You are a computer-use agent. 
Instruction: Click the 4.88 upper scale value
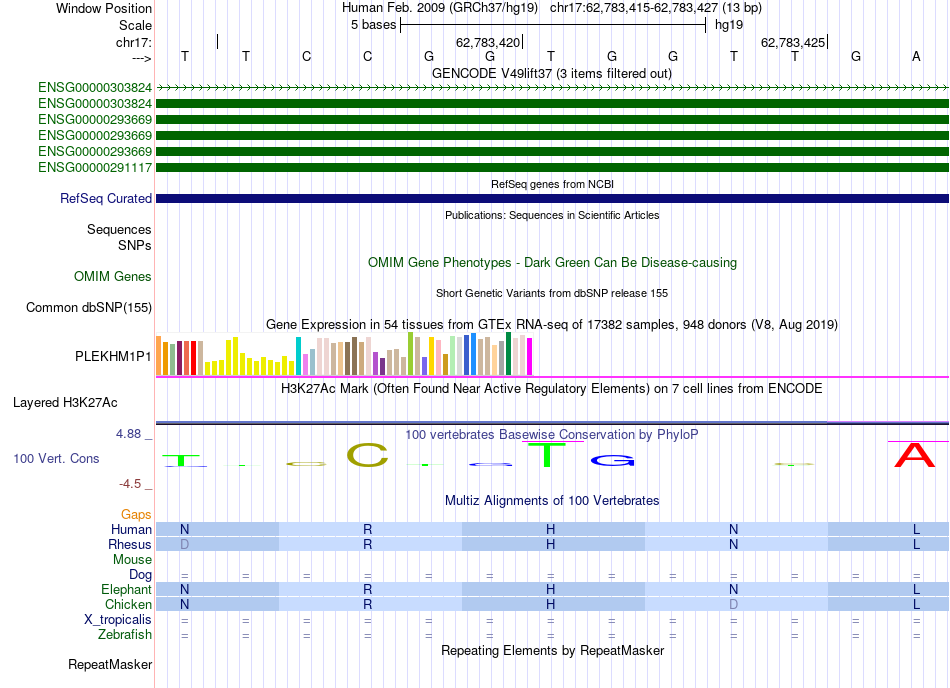128,434
